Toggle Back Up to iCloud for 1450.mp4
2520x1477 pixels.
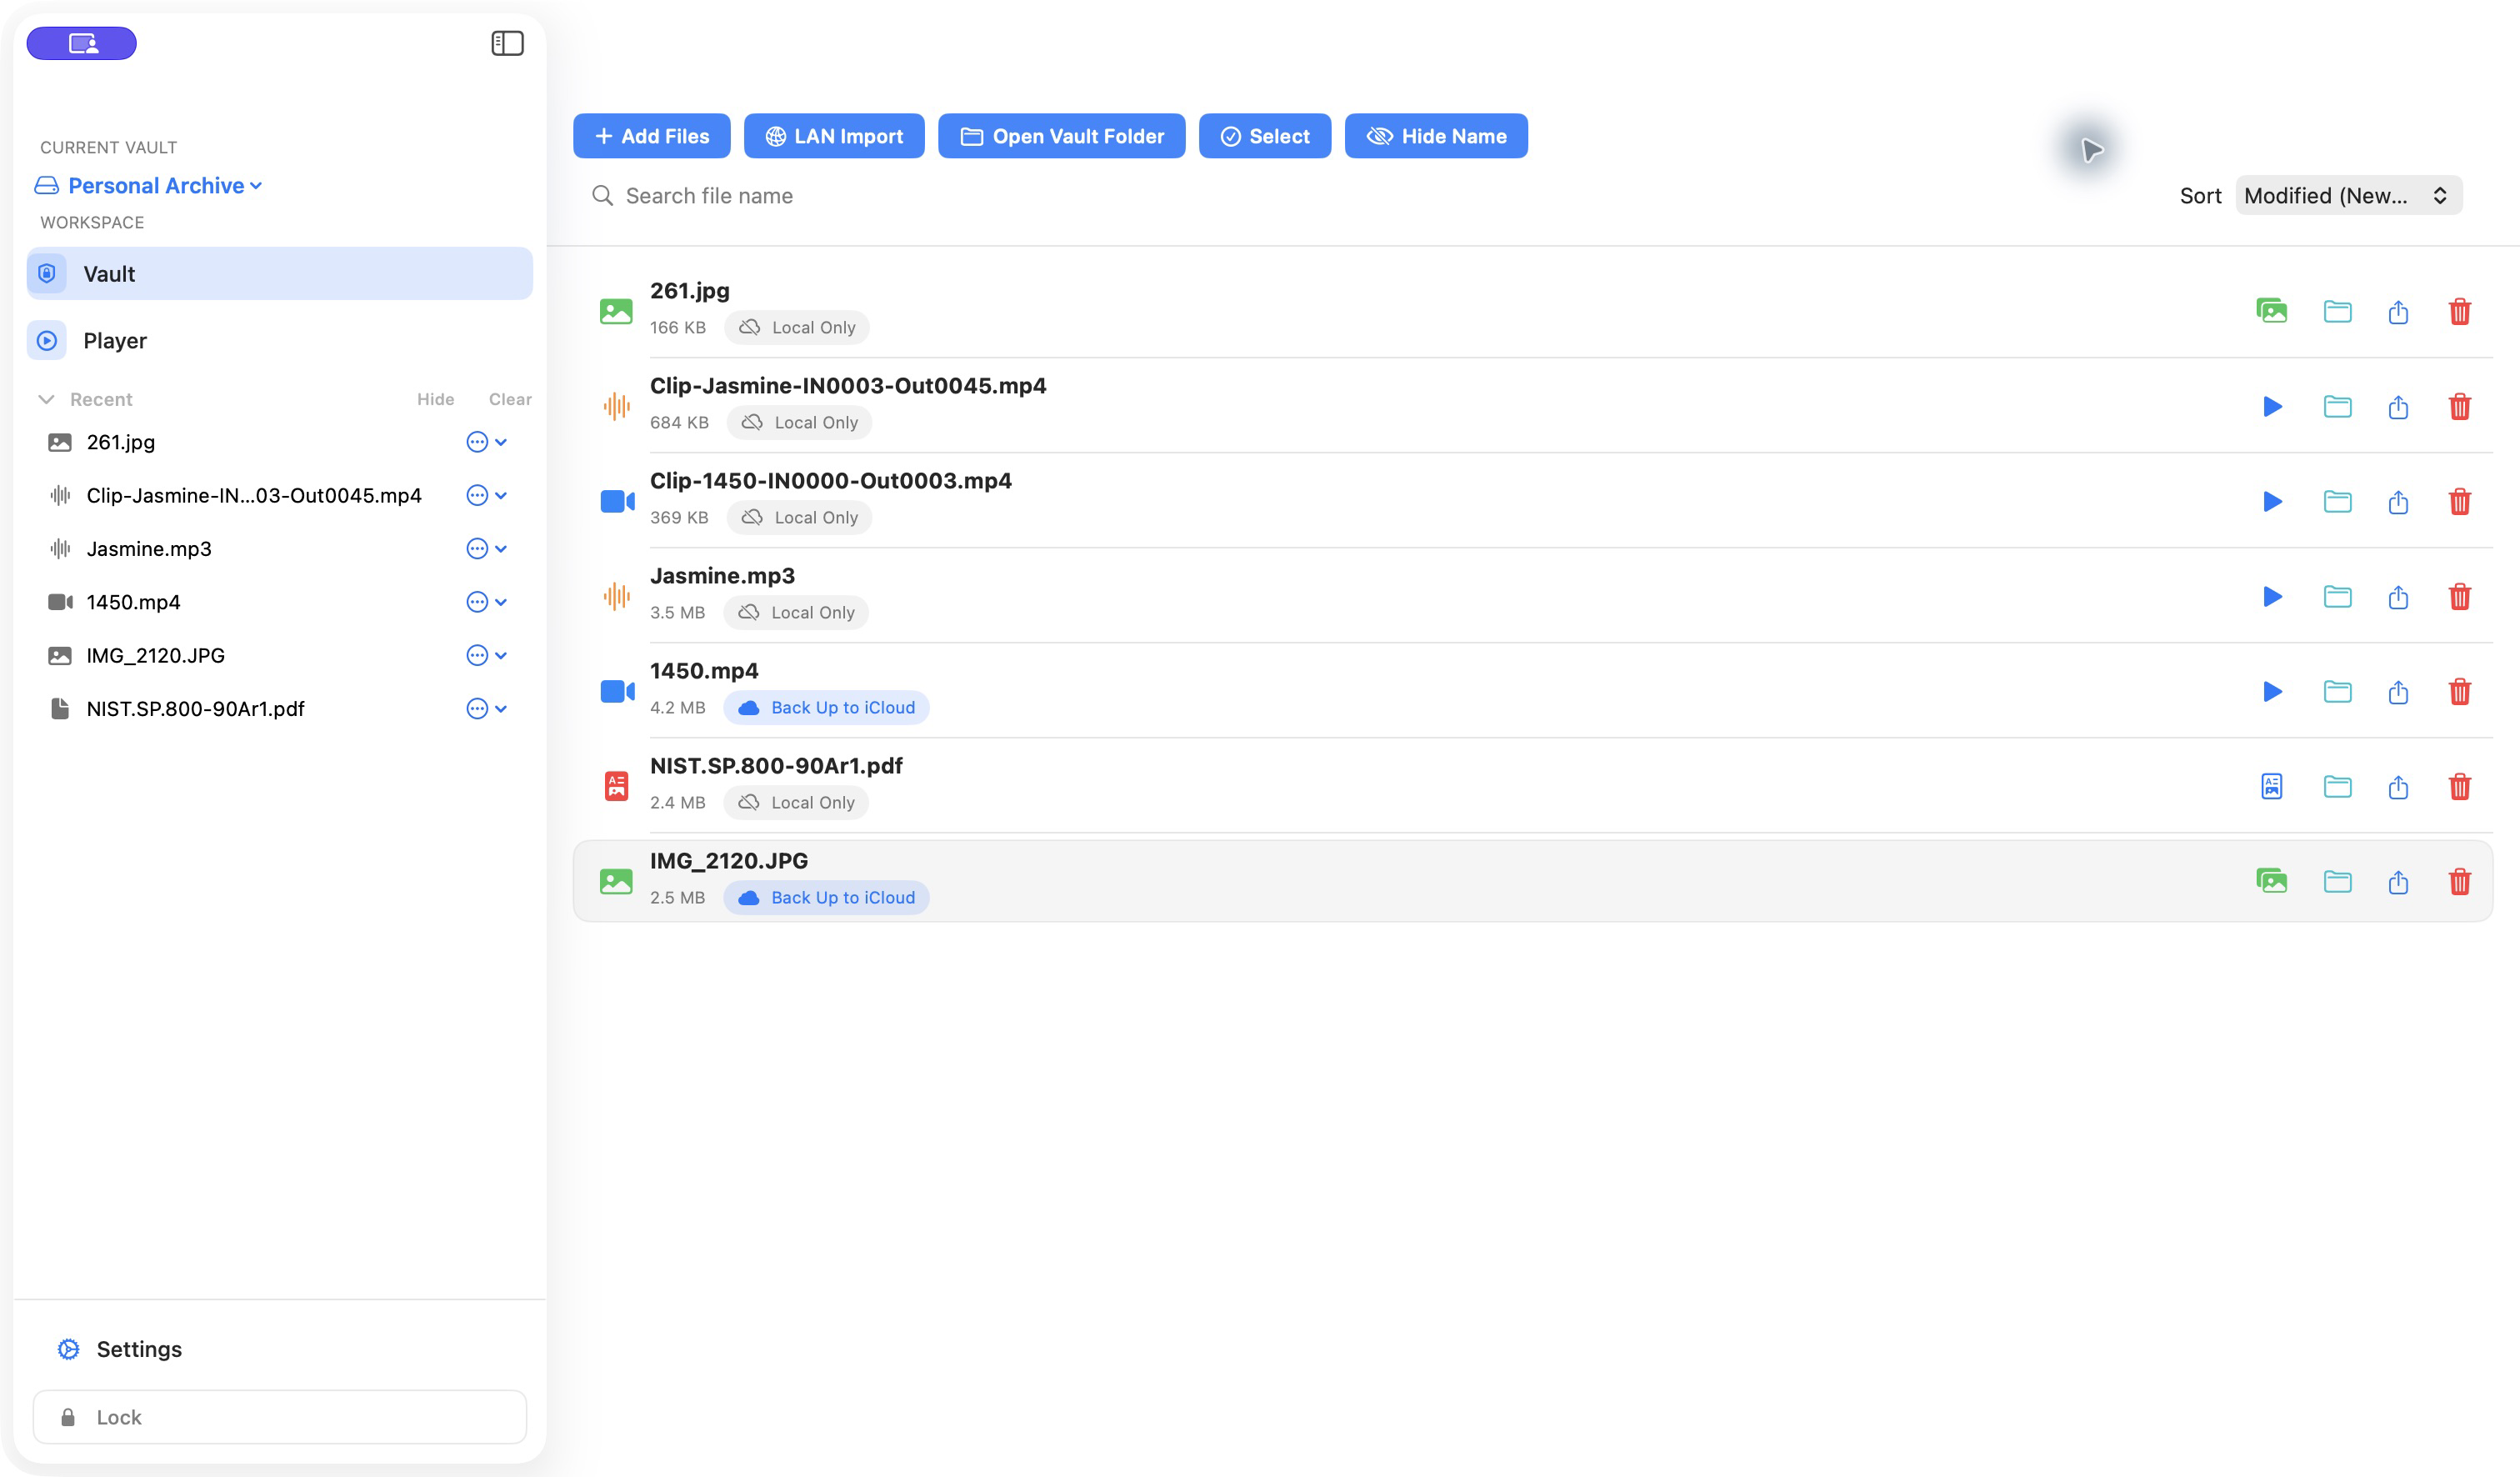pyautogui.click(x=826, y=707)
